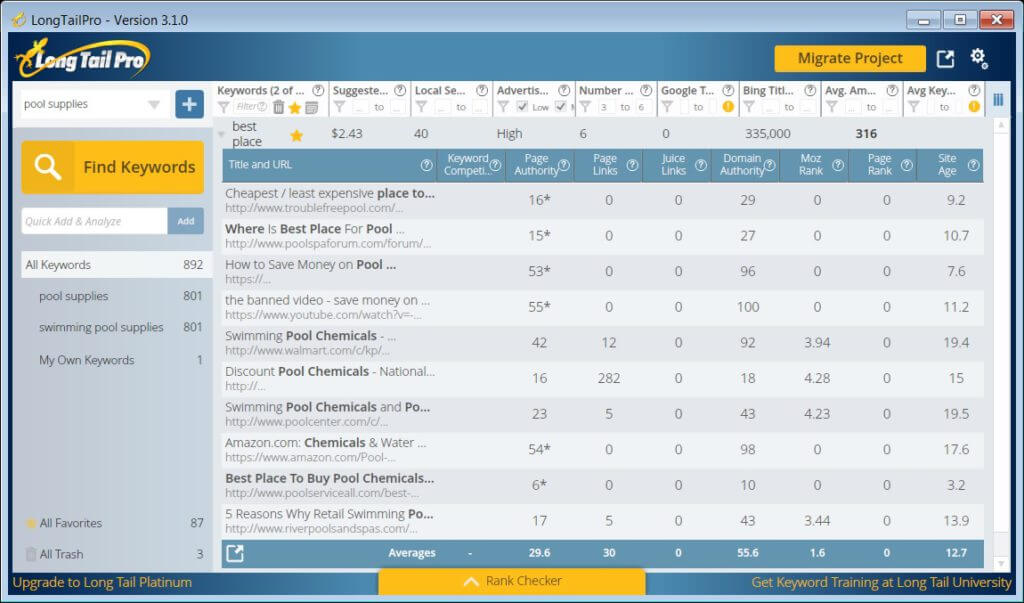Click the Local Searches filter funnel icon
This screenshot has height=603, width=1024.
pos(421,107)
